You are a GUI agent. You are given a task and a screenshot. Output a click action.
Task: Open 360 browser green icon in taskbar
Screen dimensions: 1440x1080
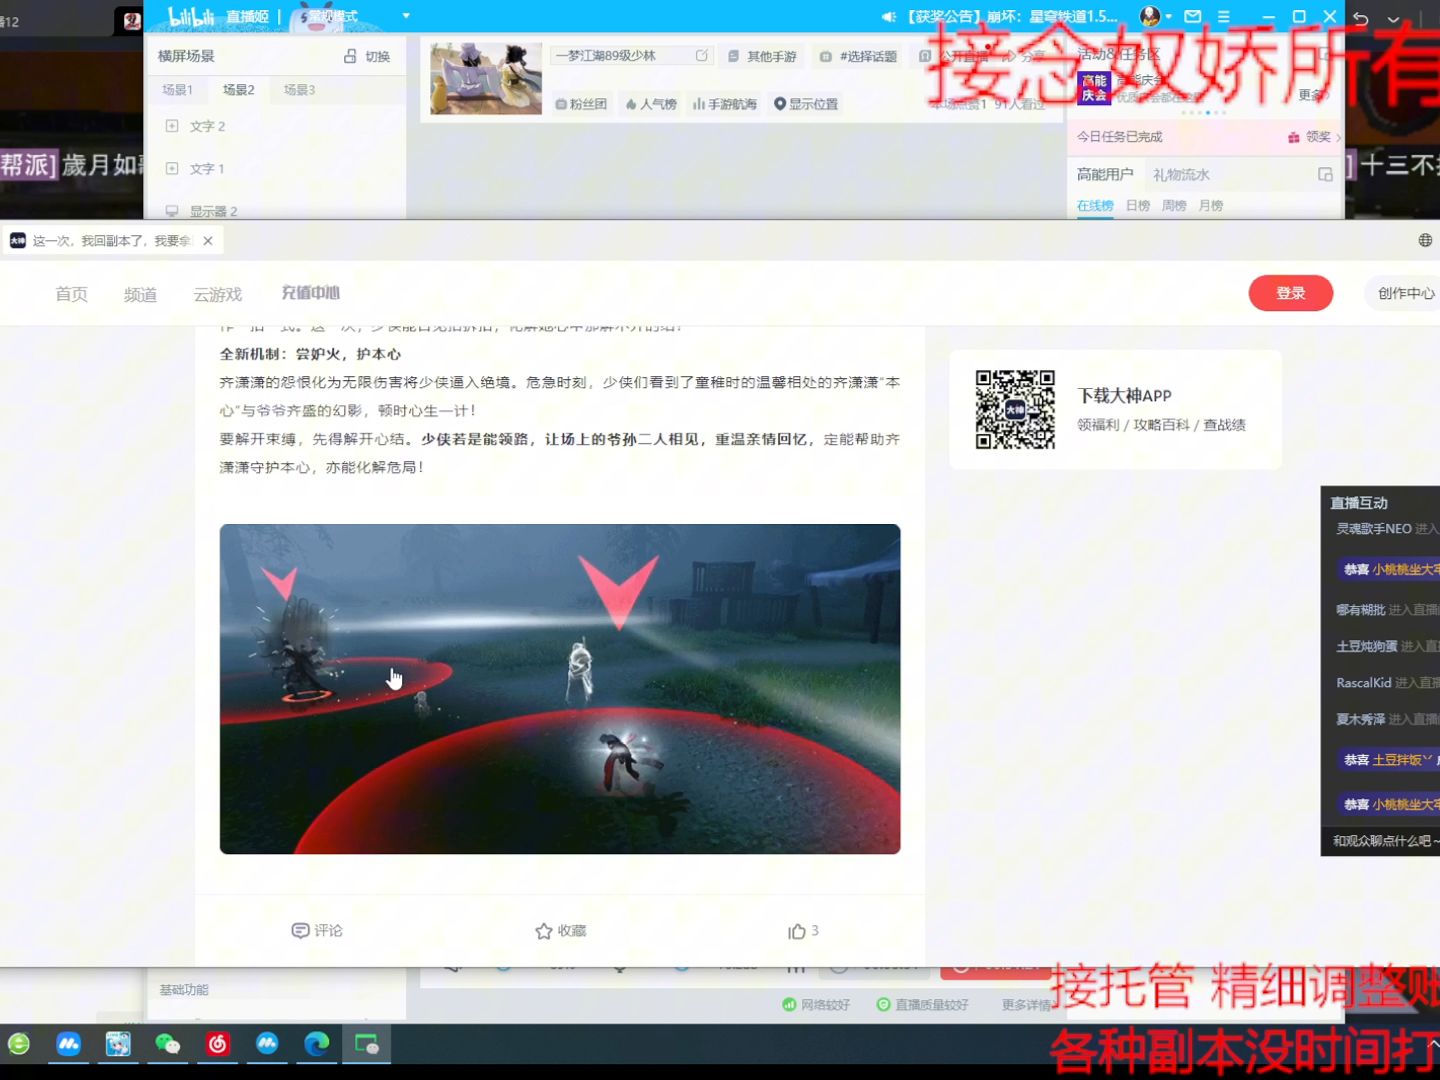click(19, 1045)
